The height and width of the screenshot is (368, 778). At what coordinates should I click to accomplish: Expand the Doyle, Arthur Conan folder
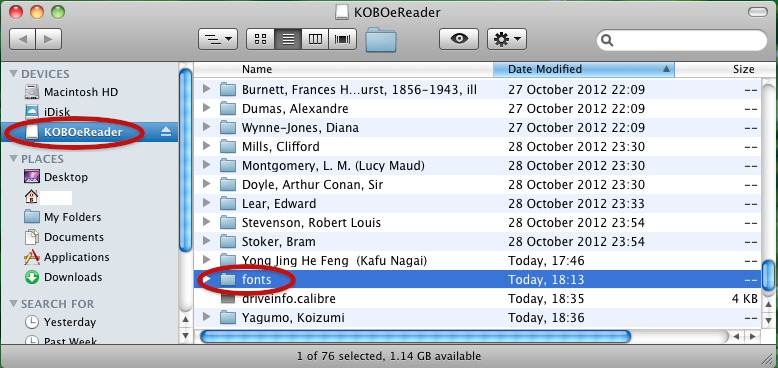pos(207,184)
